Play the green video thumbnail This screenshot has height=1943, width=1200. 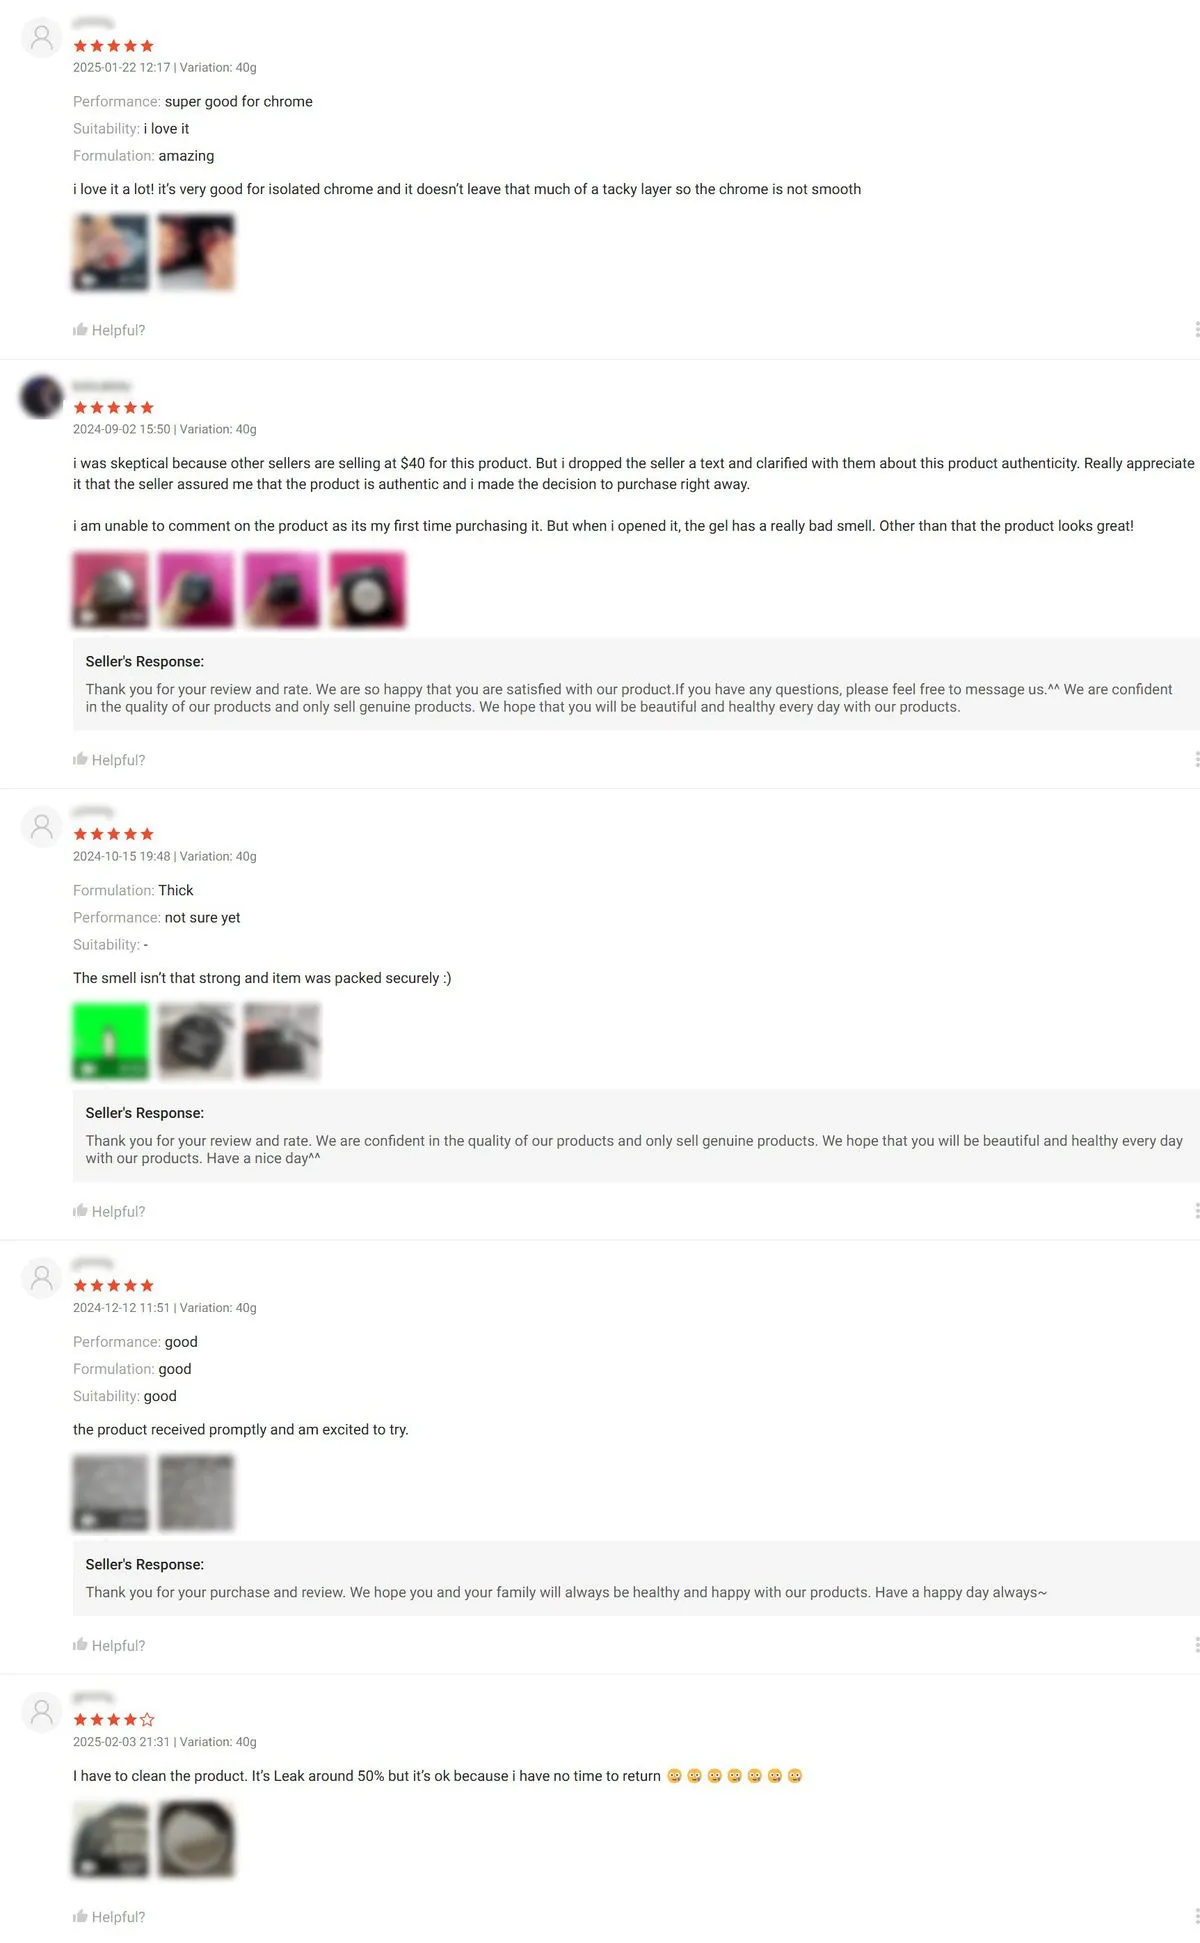tap(111, 1041)
